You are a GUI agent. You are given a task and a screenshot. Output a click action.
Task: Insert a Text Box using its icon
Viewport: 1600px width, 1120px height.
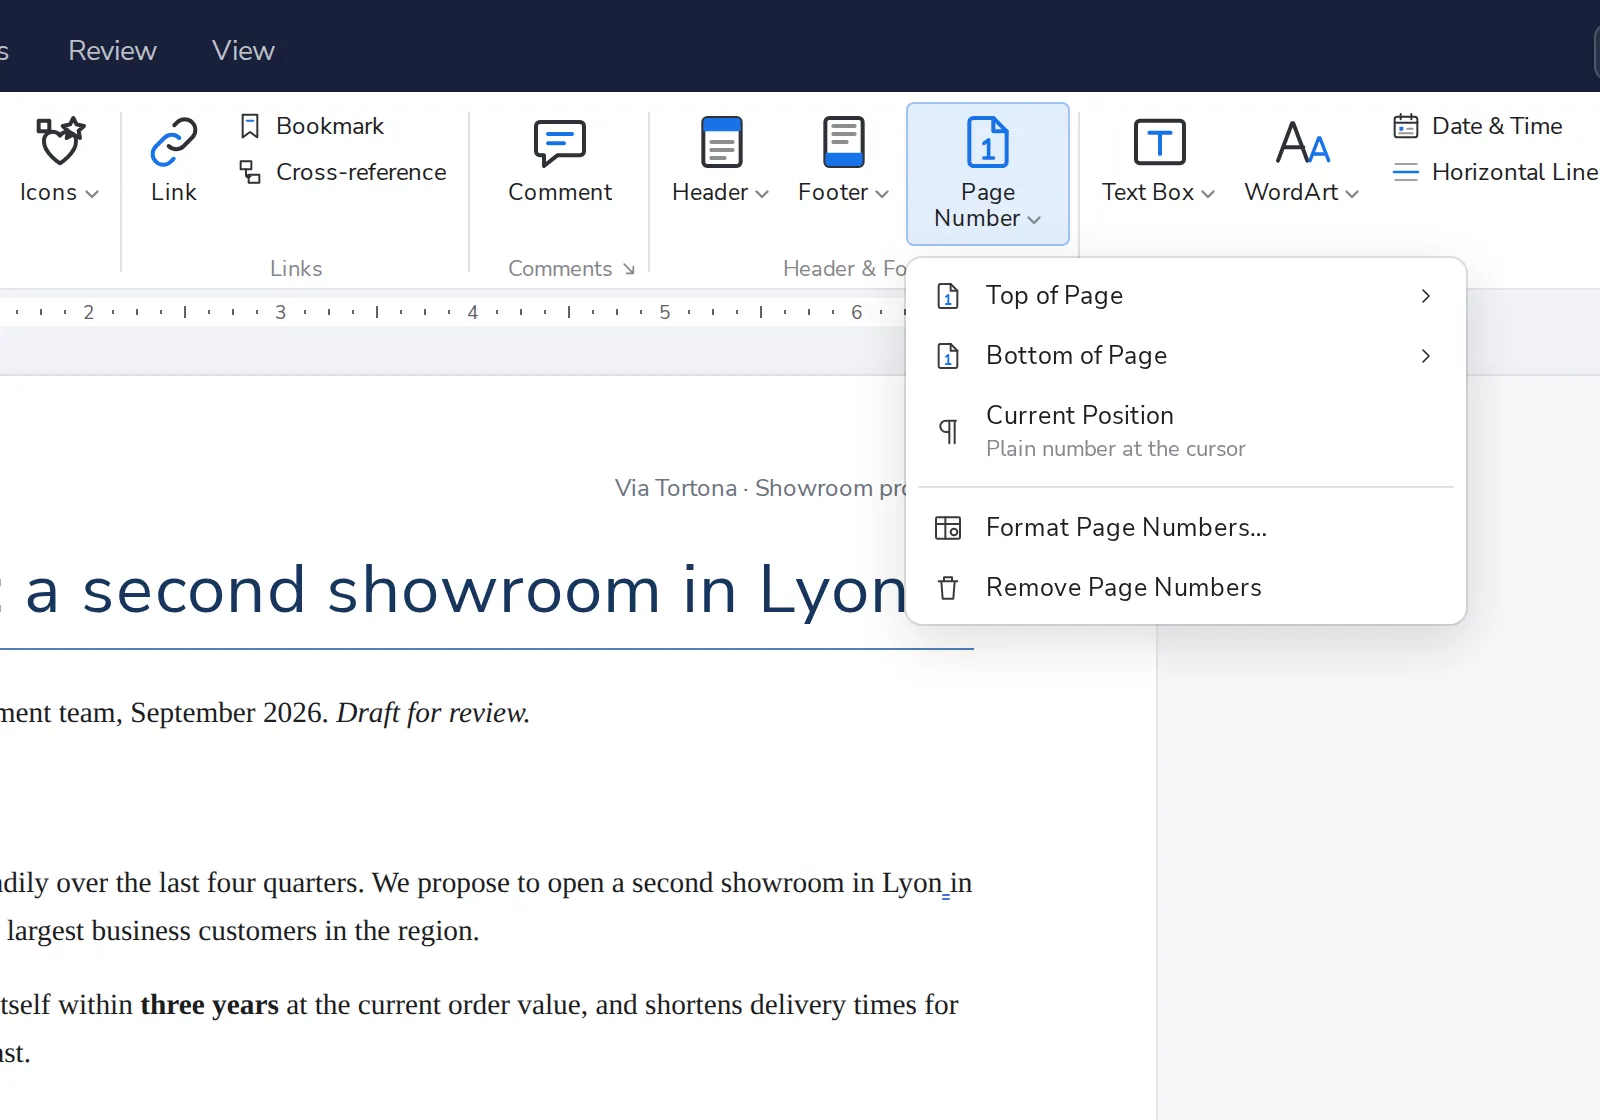point(1160,142)
